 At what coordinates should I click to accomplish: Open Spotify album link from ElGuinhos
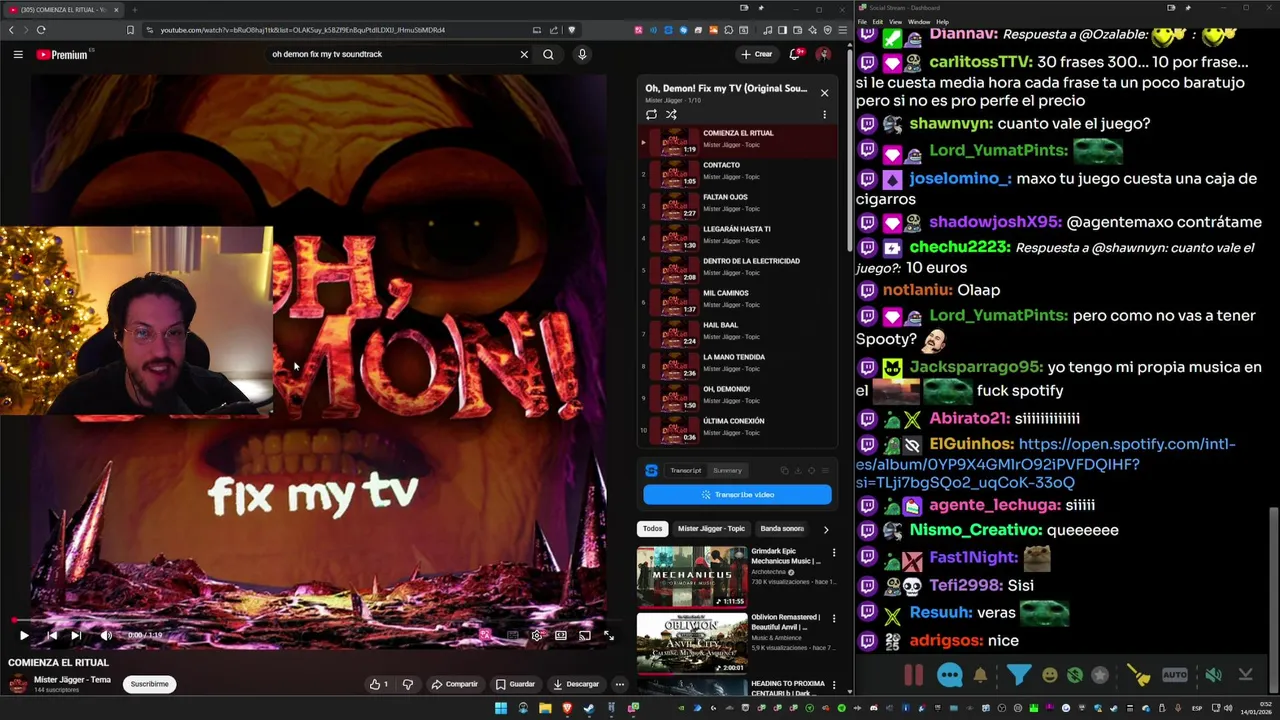click(1045, 464)
